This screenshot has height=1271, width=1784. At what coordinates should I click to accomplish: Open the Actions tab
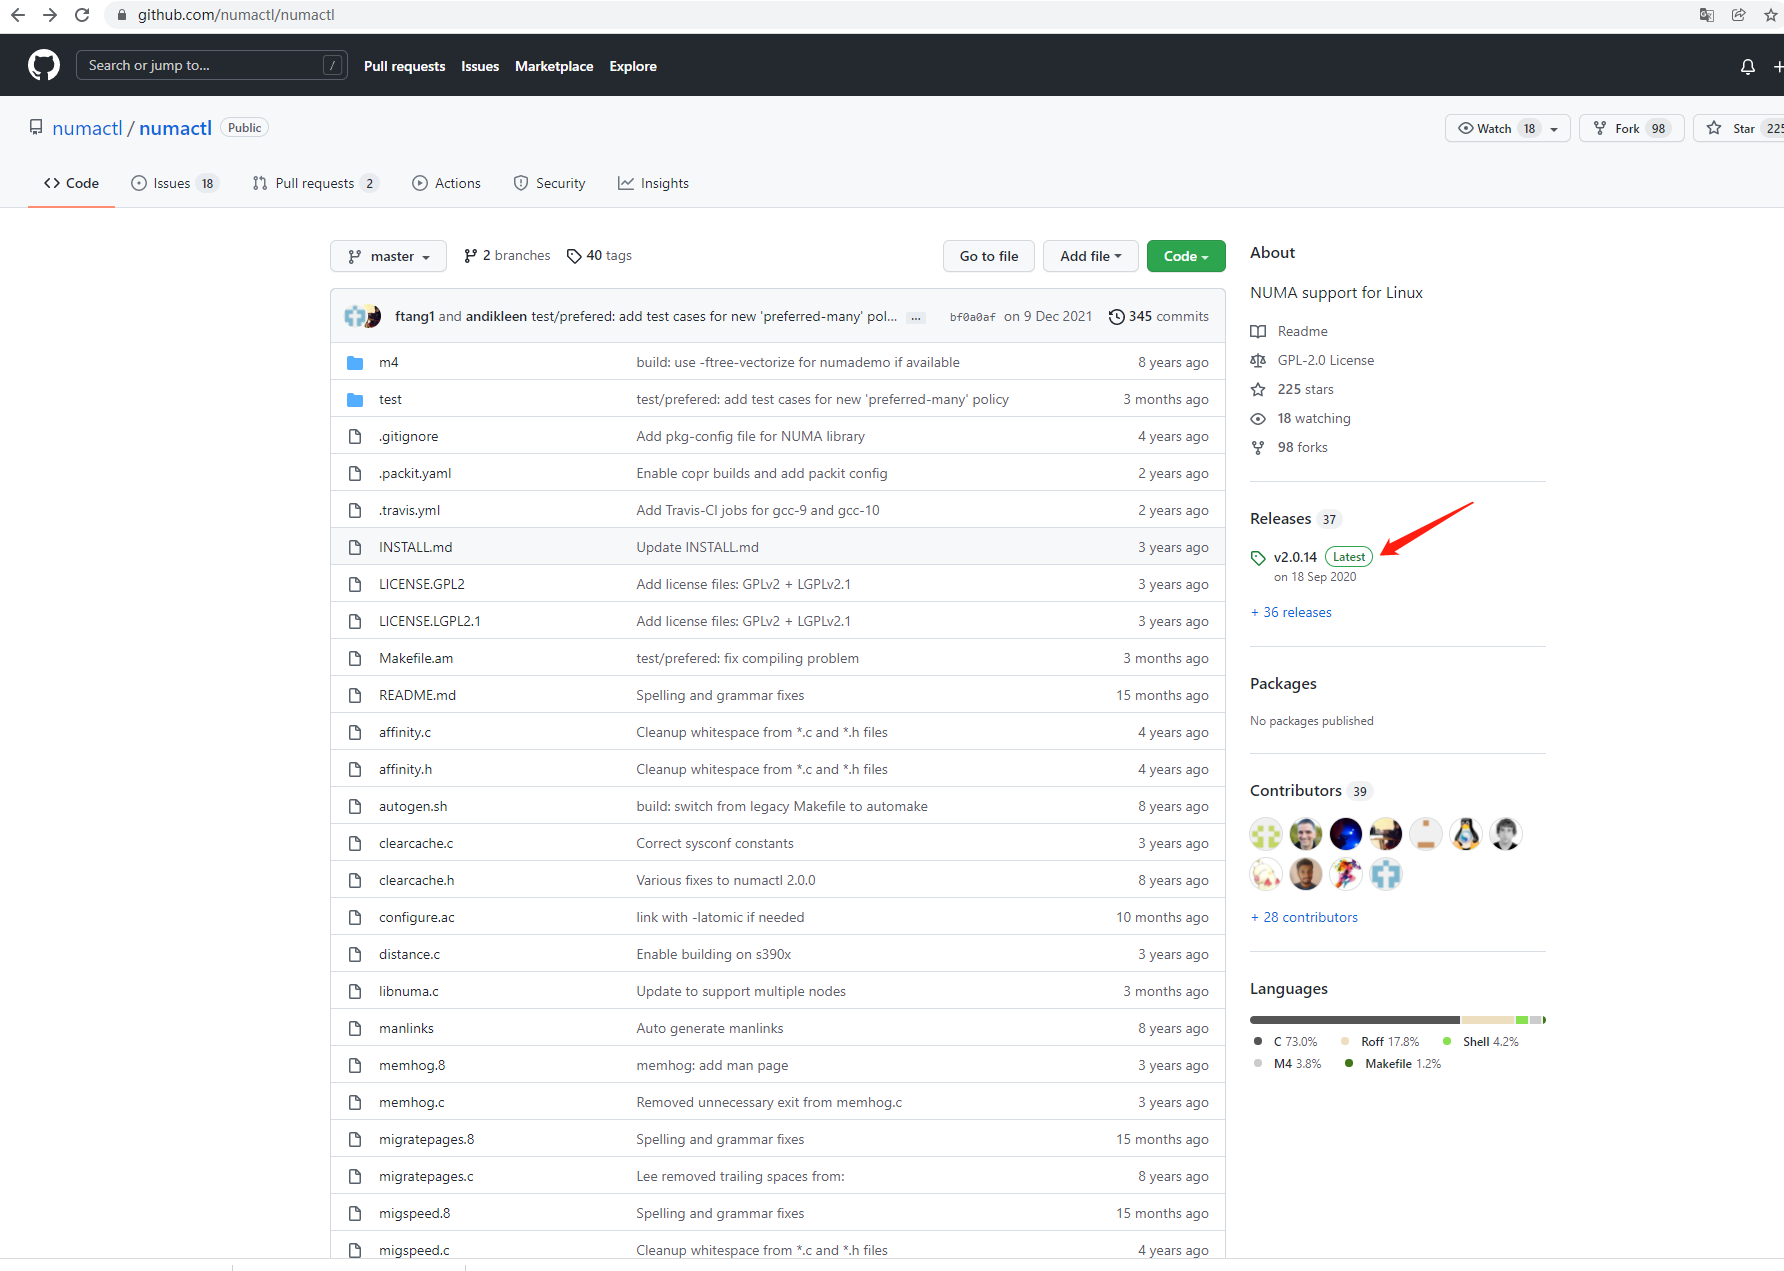pos(447,183)
